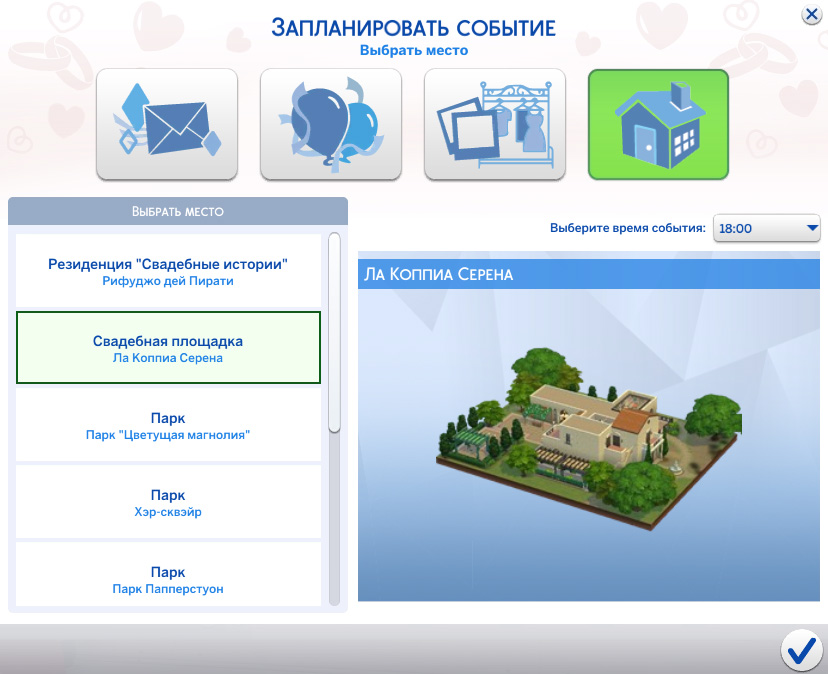
Task: Click the Ла Коппиа Серена lot preview image
Action: (588, 430)
